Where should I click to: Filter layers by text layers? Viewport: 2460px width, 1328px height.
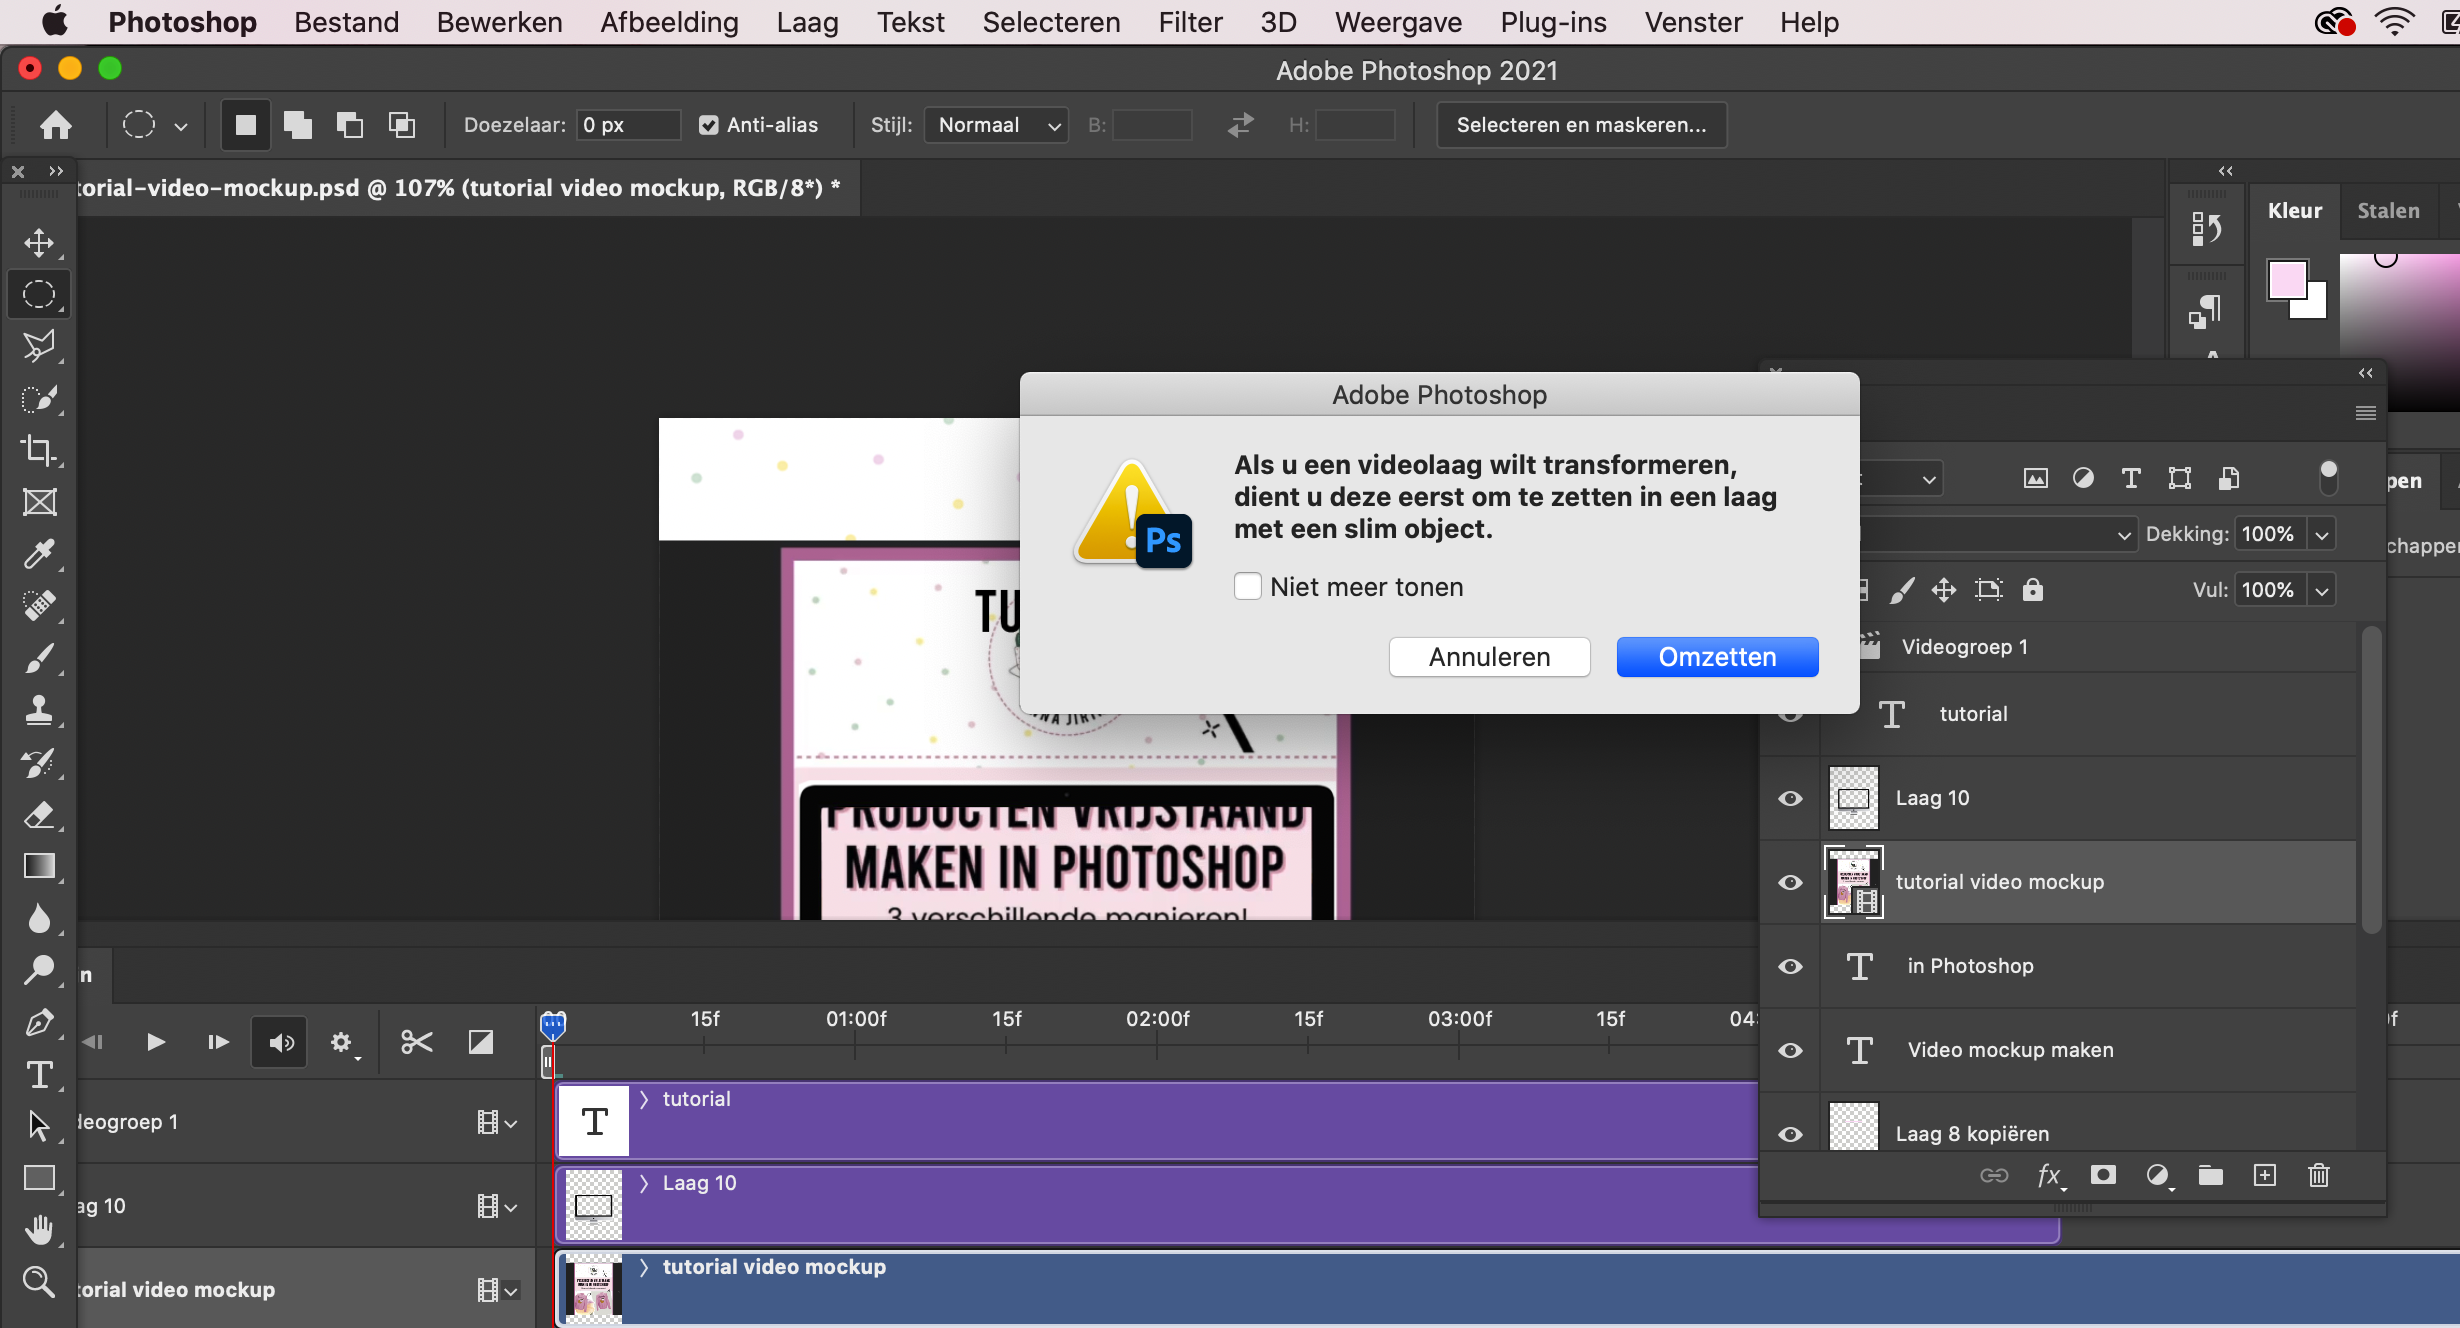click(2129, 478)
